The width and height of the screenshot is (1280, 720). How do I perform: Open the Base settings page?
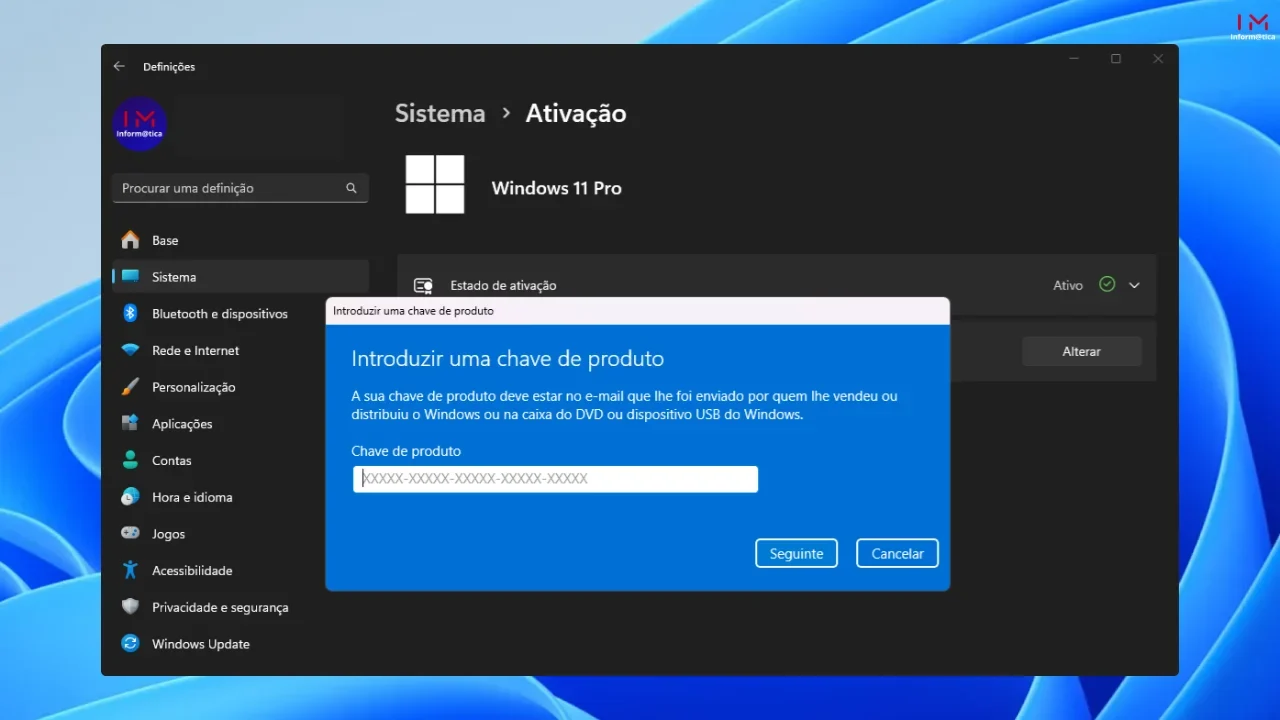click(x=240, y=240)
